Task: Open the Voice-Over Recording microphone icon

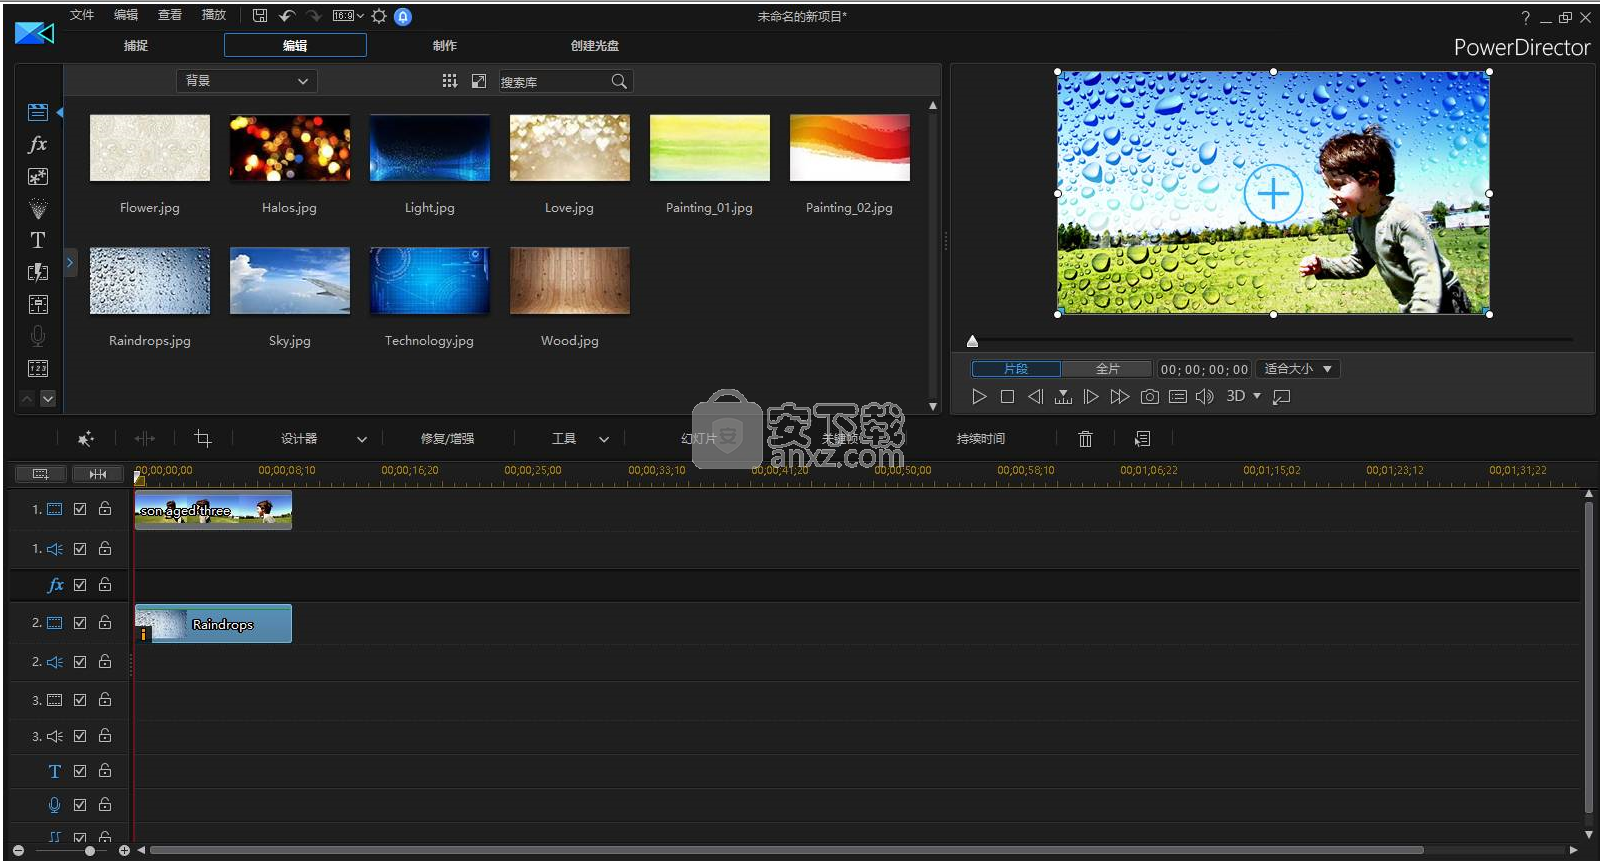Action: [x=38, y=336]
